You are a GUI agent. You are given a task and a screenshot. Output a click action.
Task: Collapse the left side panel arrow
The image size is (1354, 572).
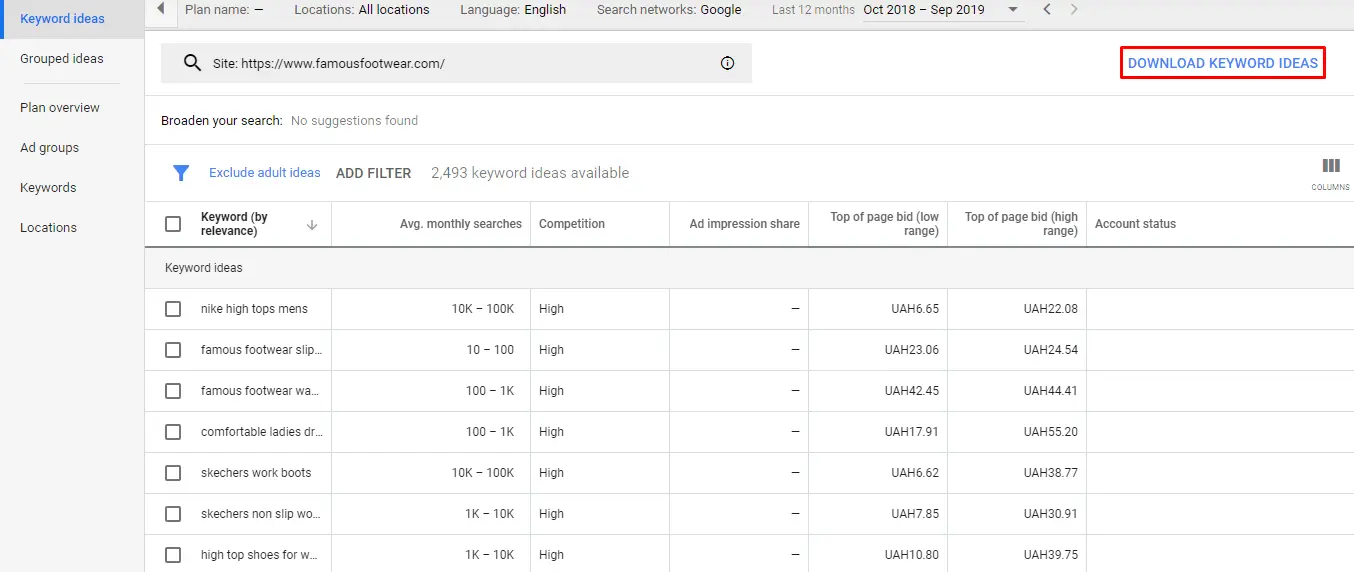point(161,9)
